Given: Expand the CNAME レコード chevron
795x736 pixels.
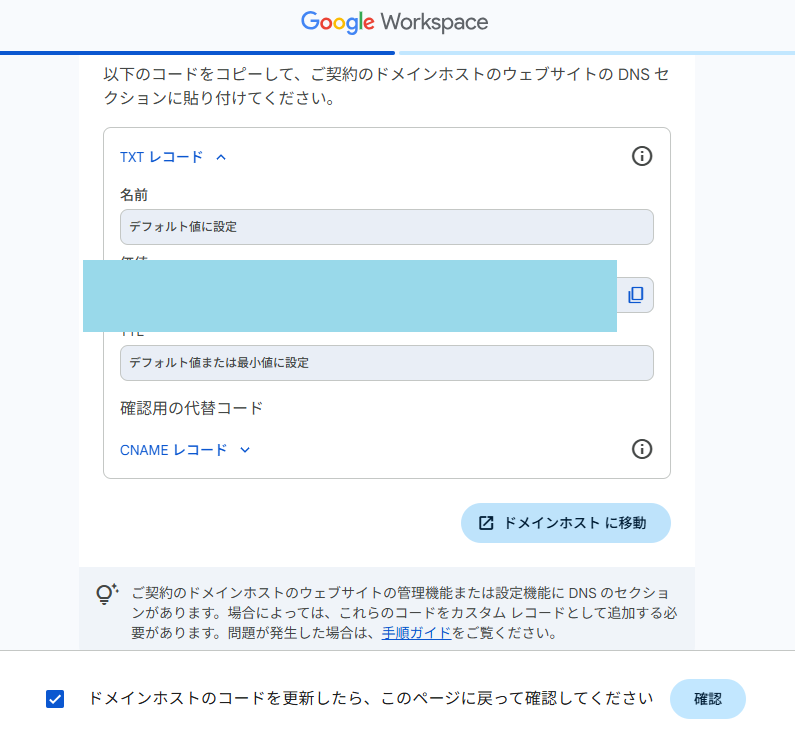Looking at the screenshot, I should 245,450.
